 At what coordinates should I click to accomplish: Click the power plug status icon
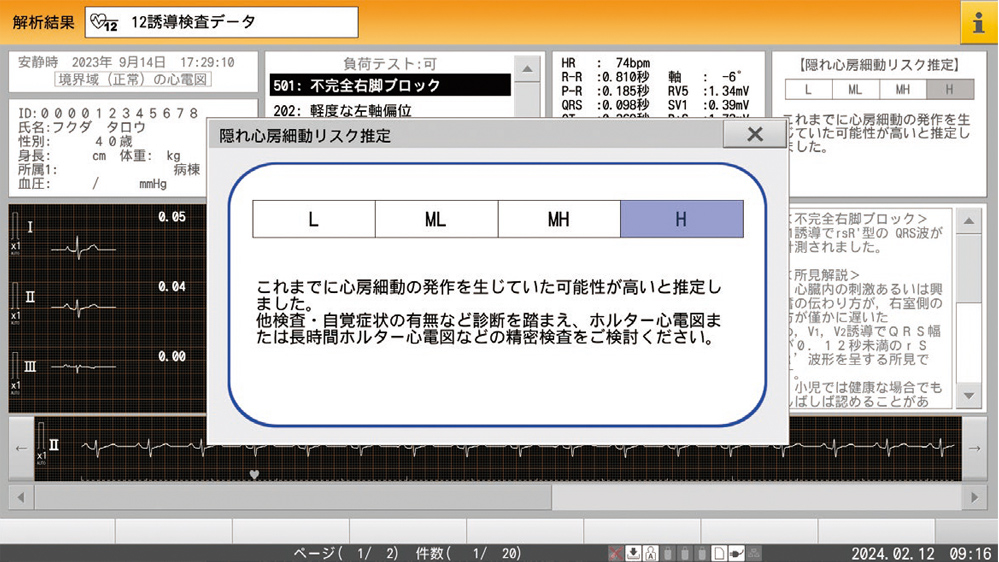coord(736,553)
